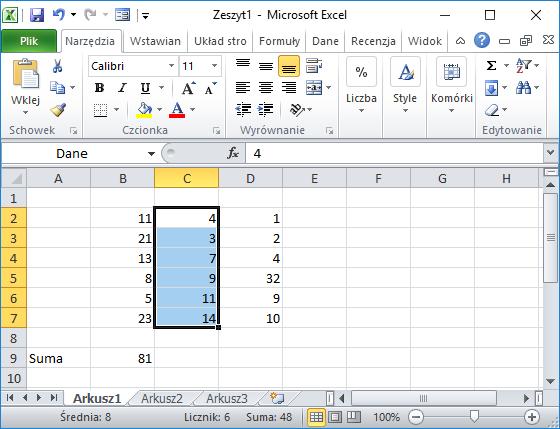Open text orientation options

coord(297,110)
